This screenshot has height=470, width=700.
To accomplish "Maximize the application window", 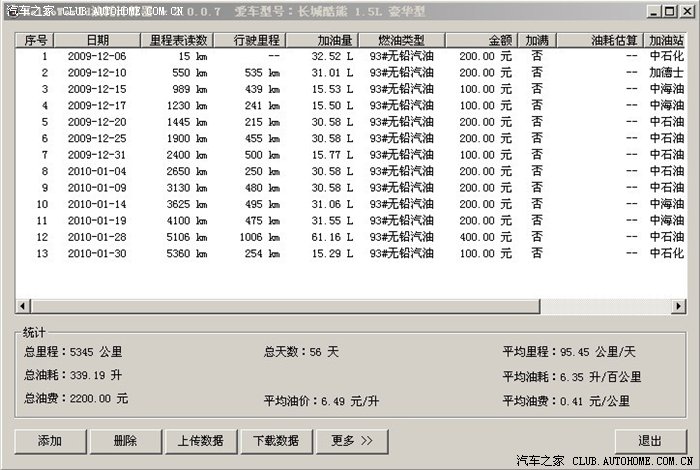I will (668, 13).
